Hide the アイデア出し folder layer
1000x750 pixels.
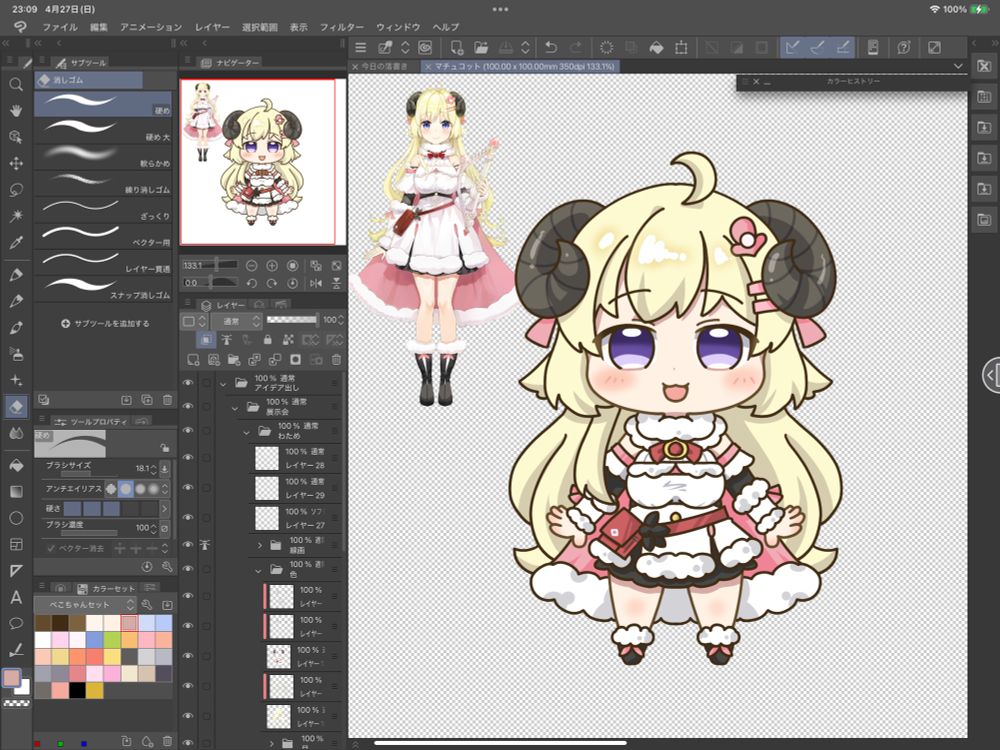pyautogui.click(x=188, y=383)
